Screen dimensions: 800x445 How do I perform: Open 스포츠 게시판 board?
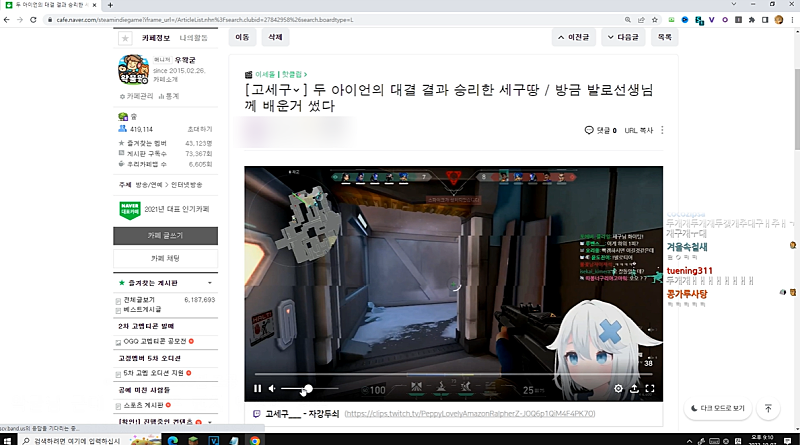coord(143,405)
